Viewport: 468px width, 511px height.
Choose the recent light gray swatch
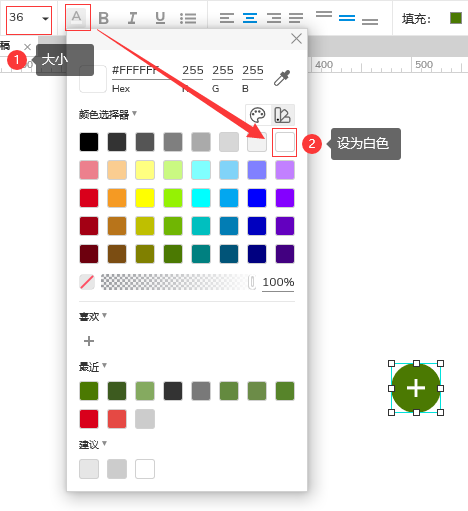pyautogui.click(x=145, y=419)
